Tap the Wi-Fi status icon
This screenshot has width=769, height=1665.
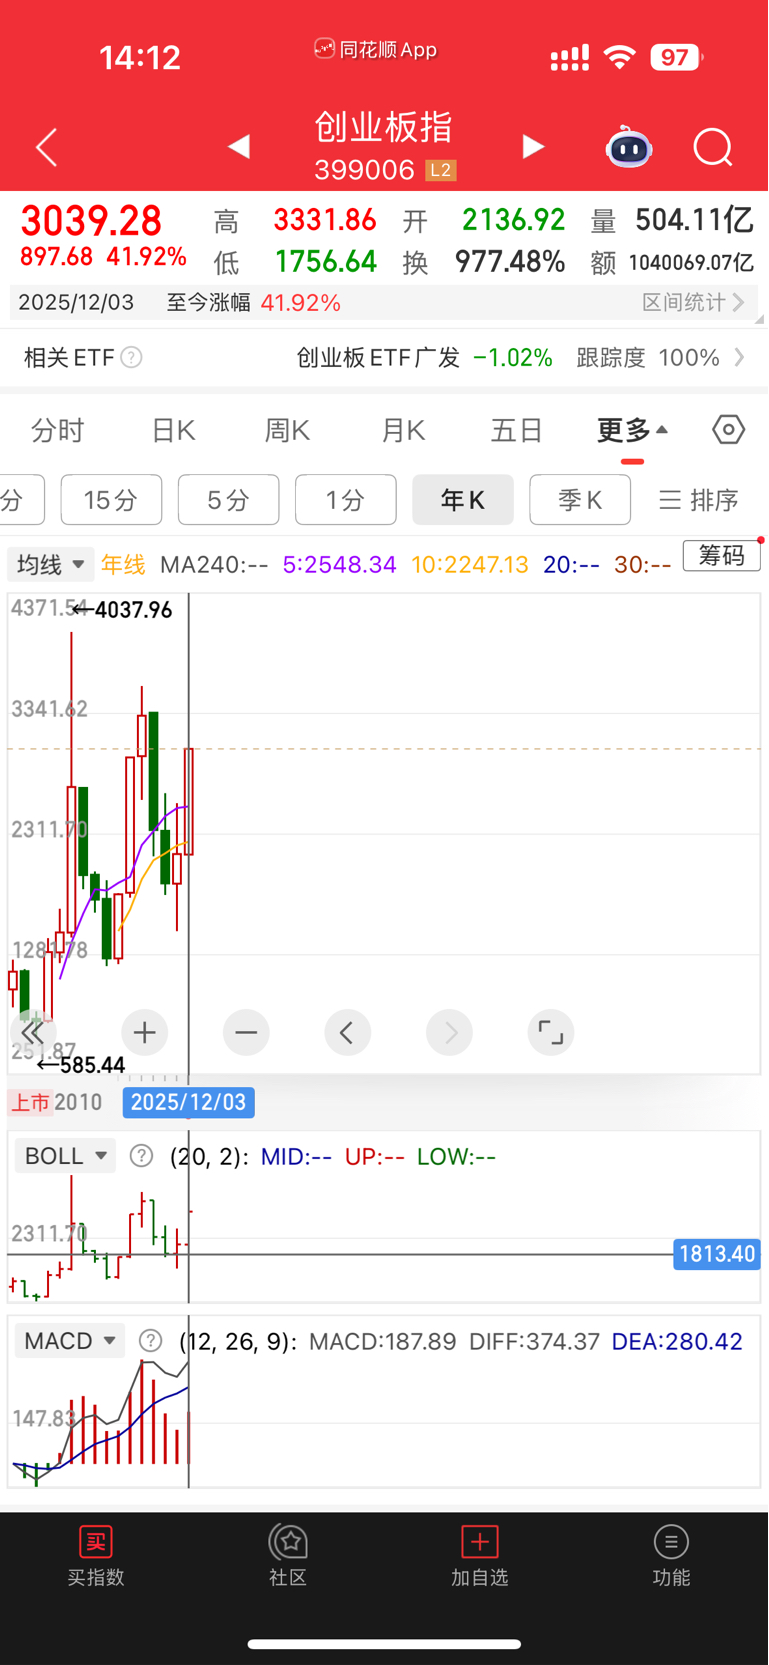click(x=620, y=57)
